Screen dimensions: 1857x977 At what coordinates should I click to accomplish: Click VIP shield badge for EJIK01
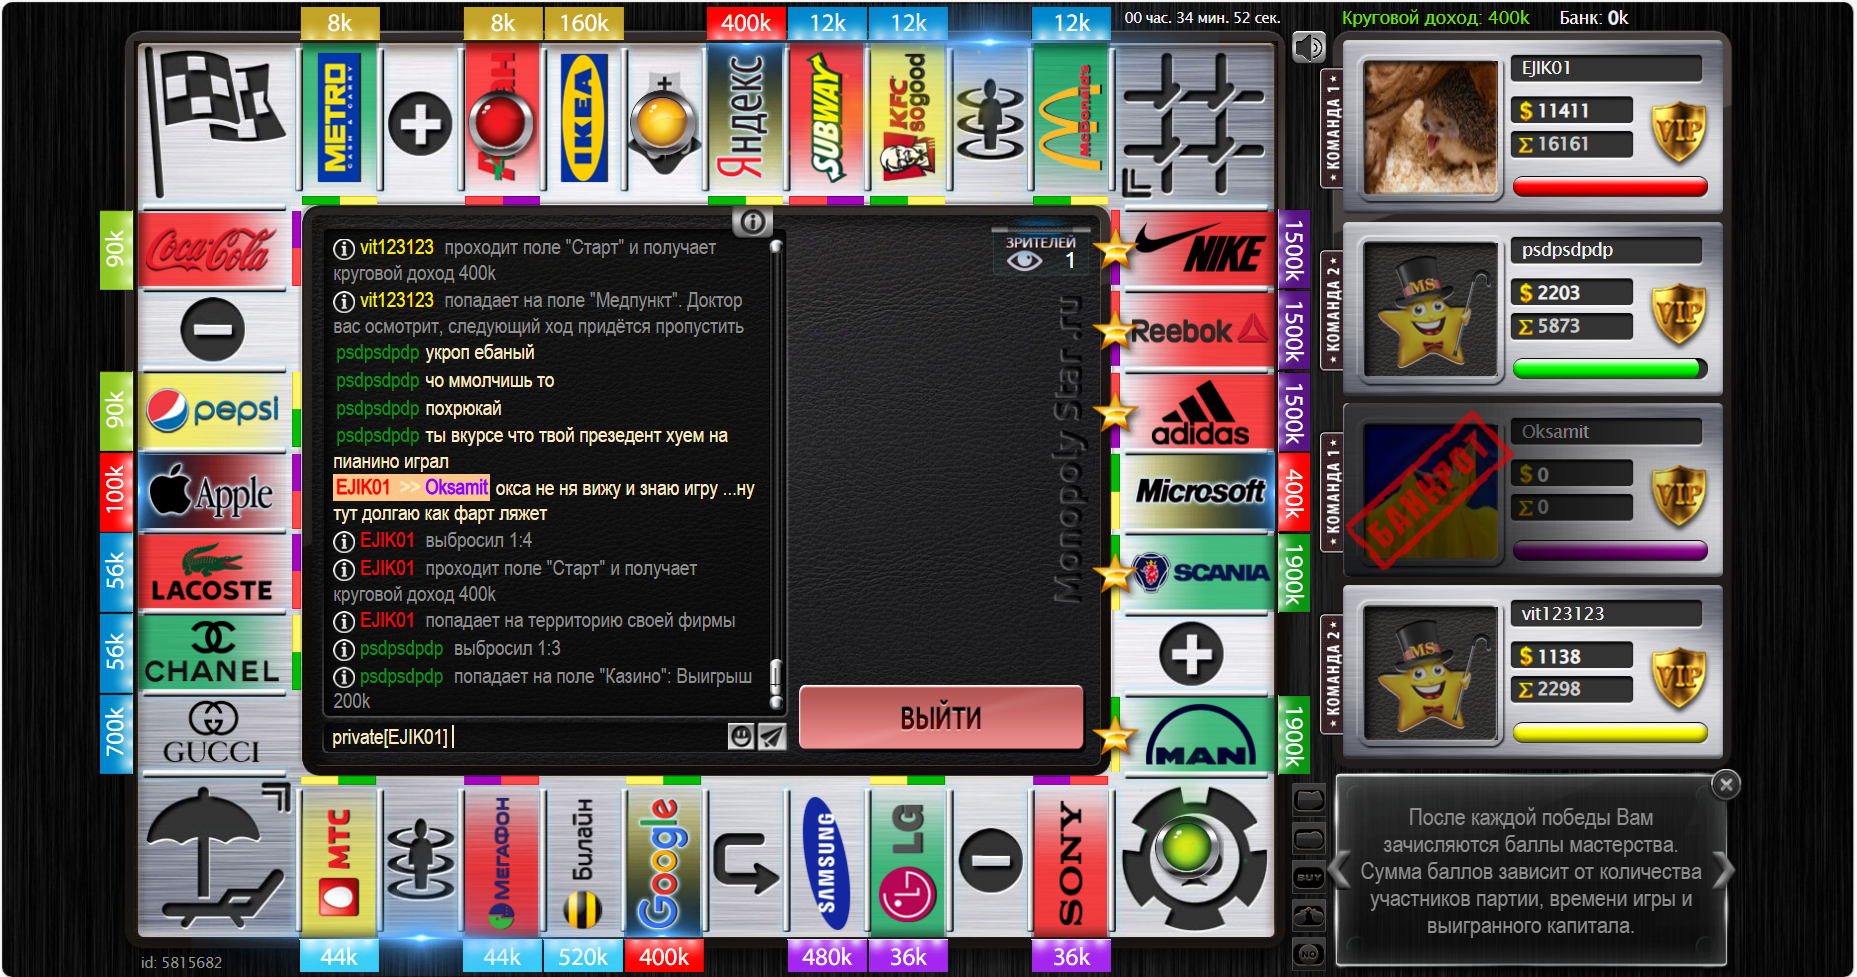pos(1678,131)
